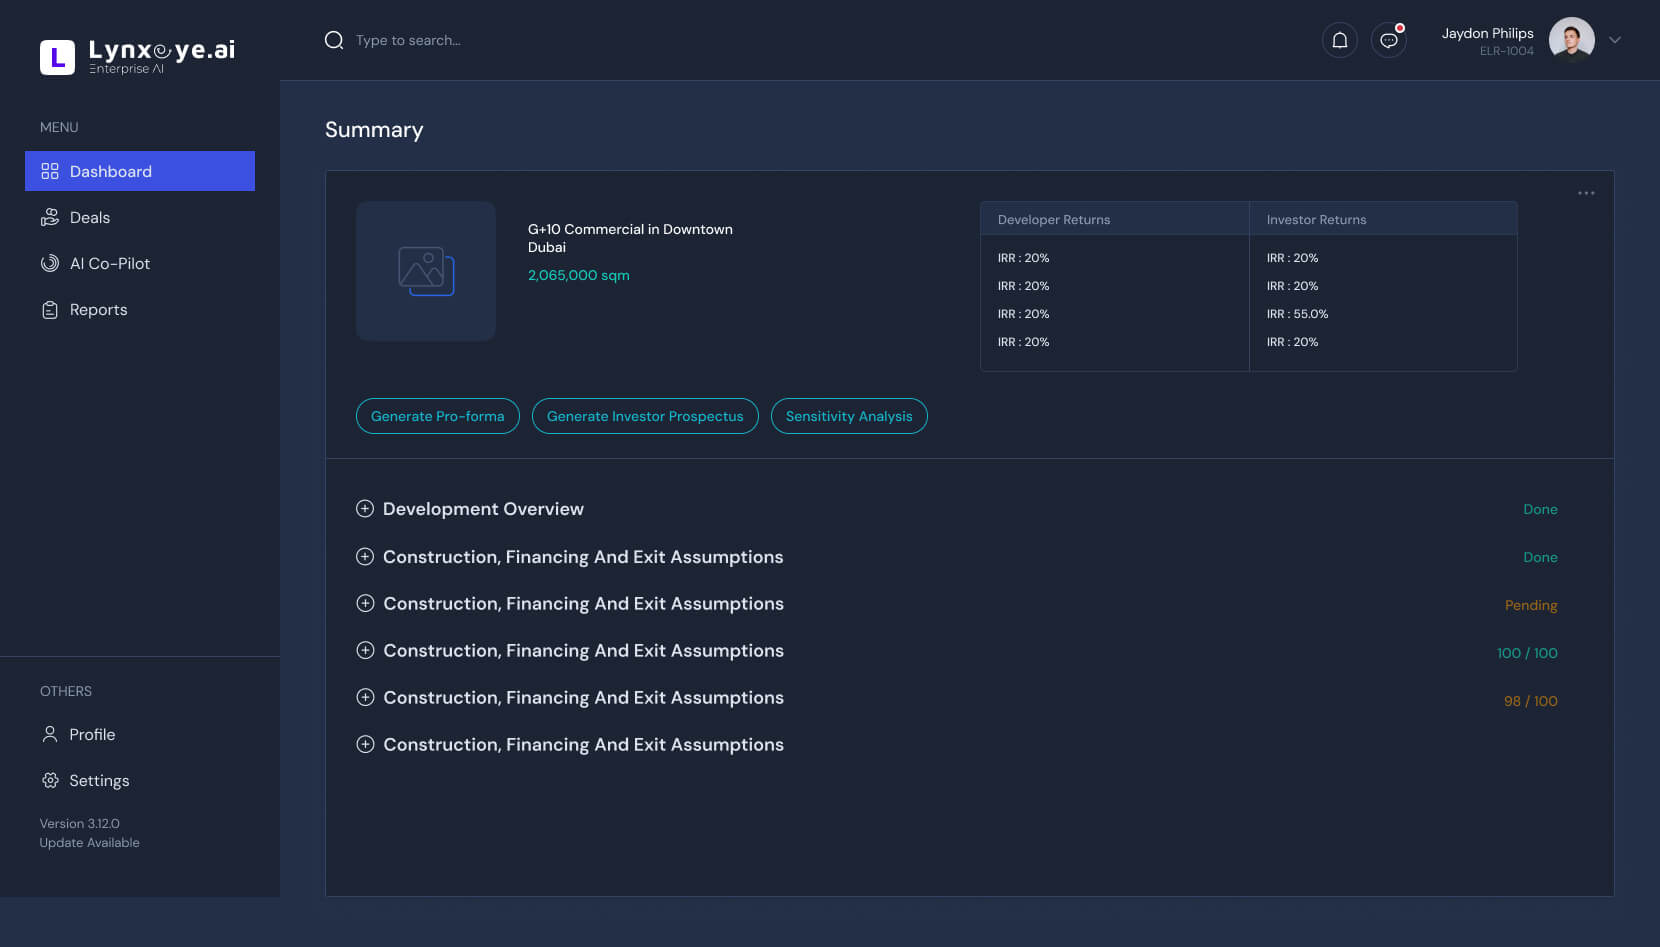Open AI Co-Pilot in sidebar
Screen dimensions: 1660x947
(109, 263)
